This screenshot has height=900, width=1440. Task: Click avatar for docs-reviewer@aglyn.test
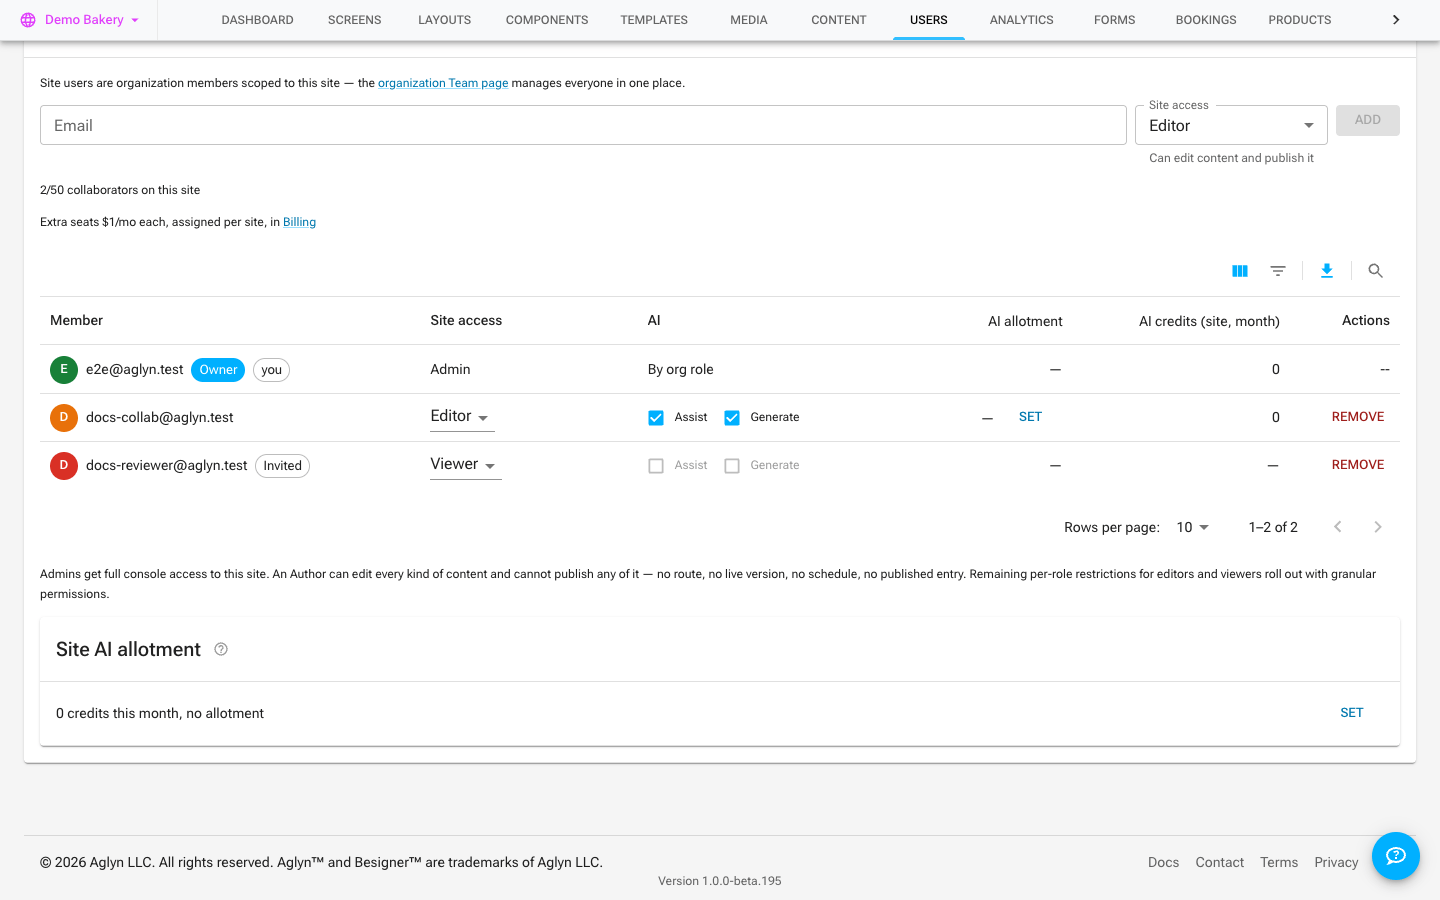click(64, 465)
